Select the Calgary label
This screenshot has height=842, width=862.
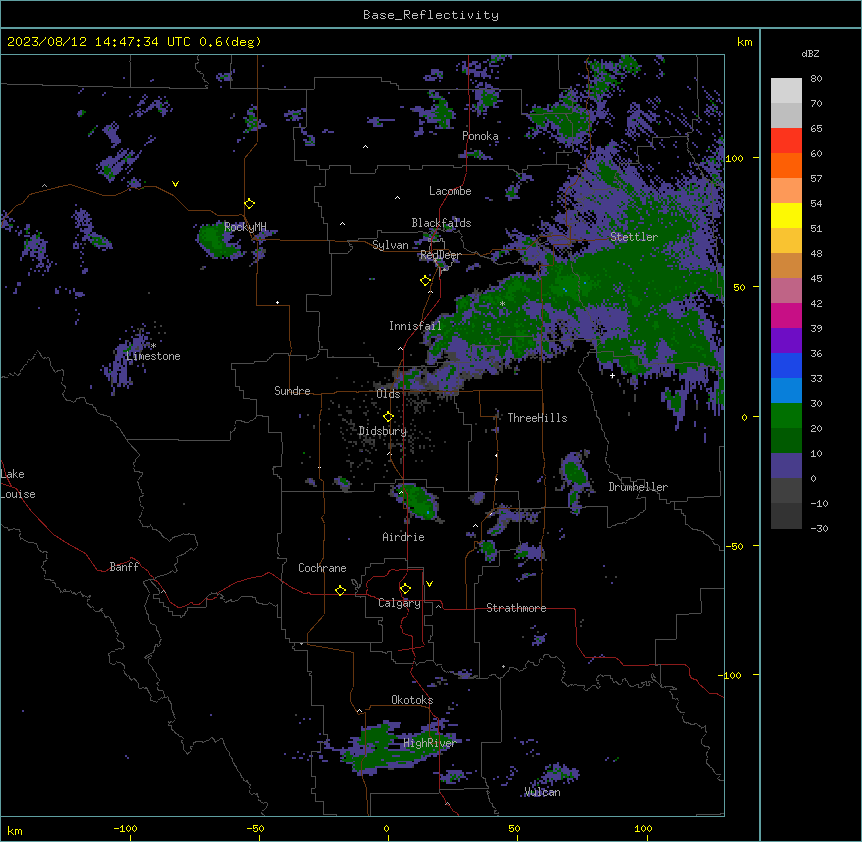pos(400,603)
